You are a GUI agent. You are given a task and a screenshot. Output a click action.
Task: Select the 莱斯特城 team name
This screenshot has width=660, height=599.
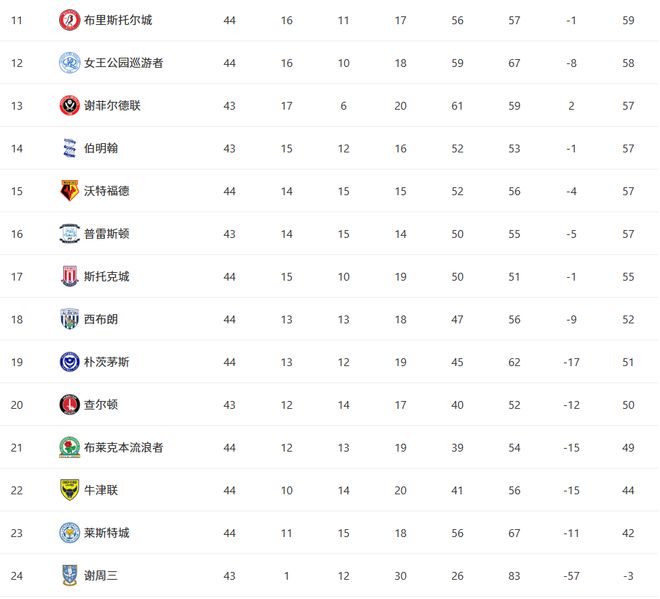click(106, 533)
